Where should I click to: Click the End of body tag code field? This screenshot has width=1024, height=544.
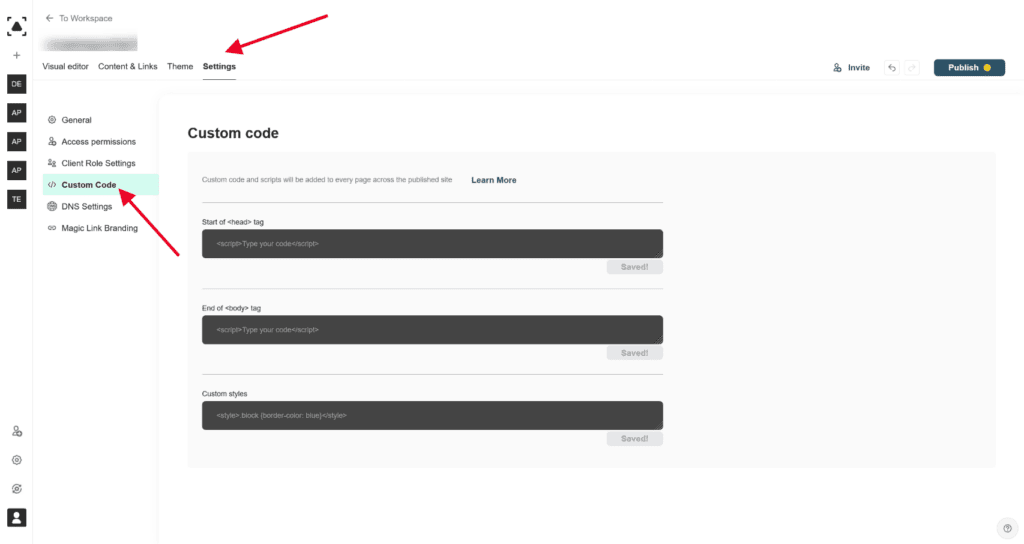point(432,330)
